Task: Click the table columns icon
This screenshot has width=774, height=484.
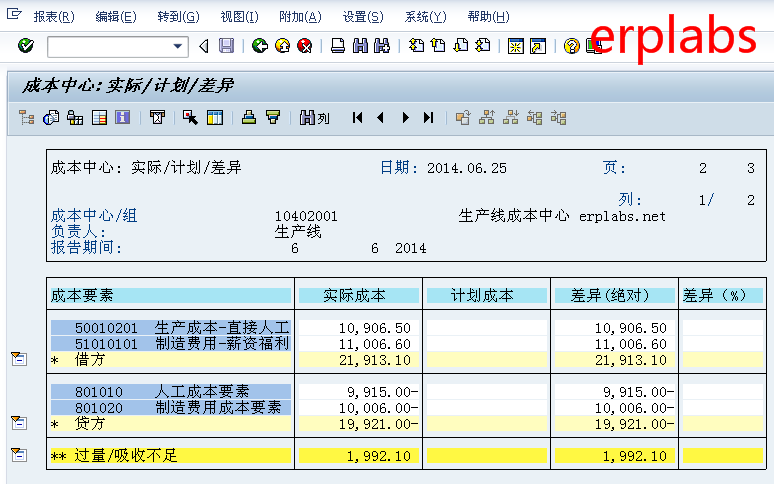Action: coord(215,117)
